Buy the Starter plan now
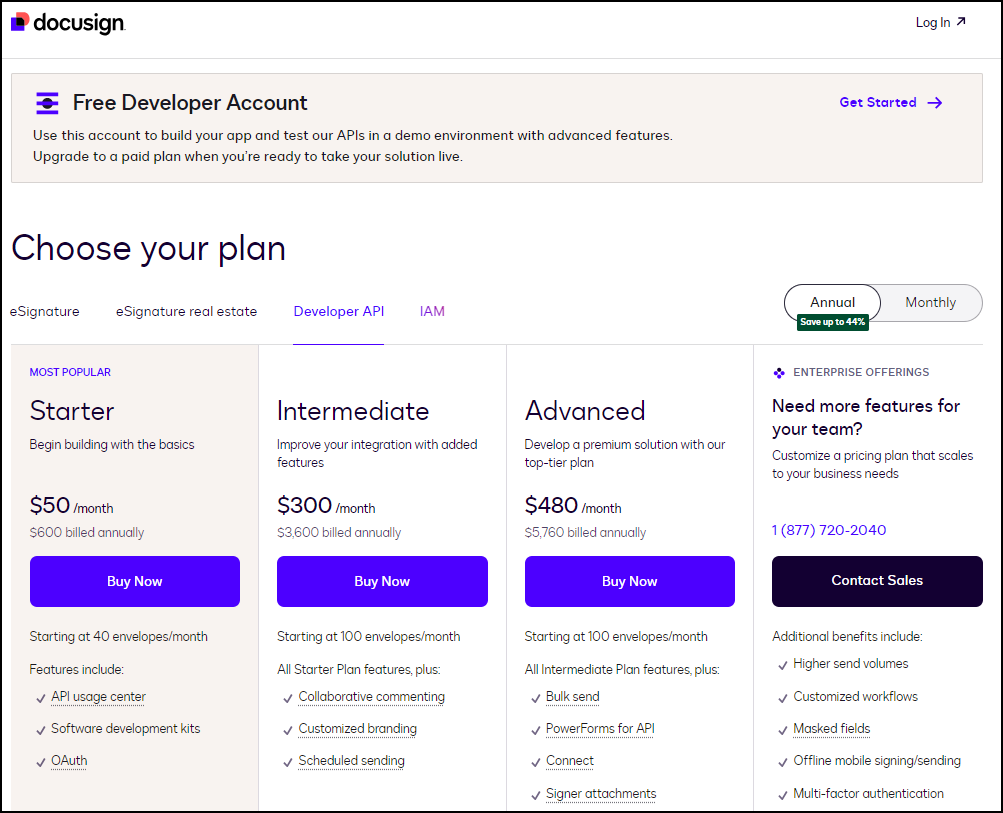 135,581
